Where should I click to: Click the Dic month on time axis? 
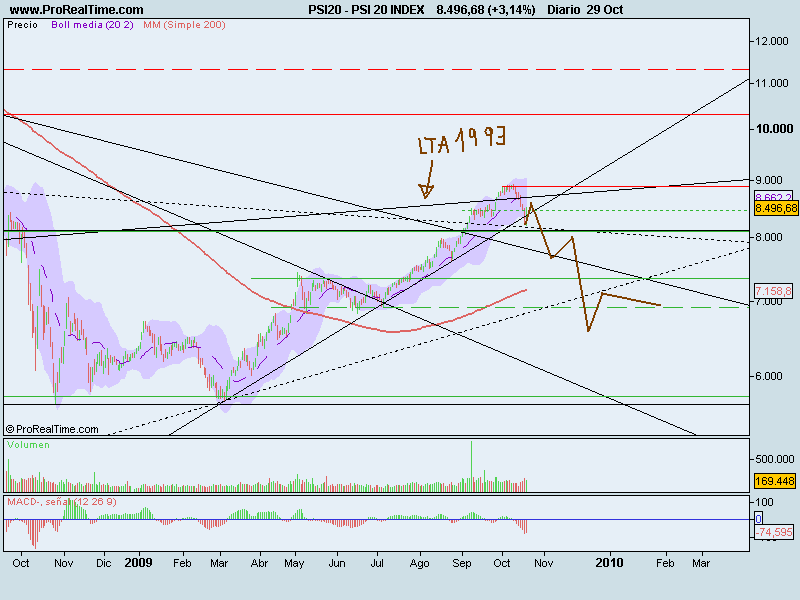point(104,563)
